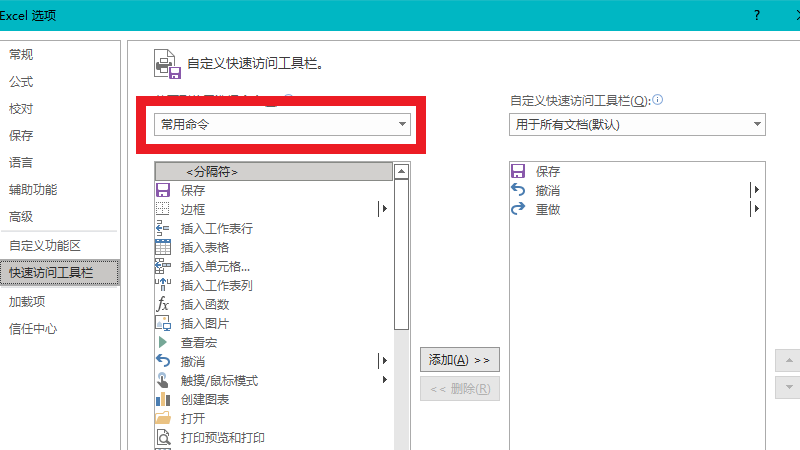Click the info icon beside 自定义快速访问工具栏(Q)

[658, 99]
